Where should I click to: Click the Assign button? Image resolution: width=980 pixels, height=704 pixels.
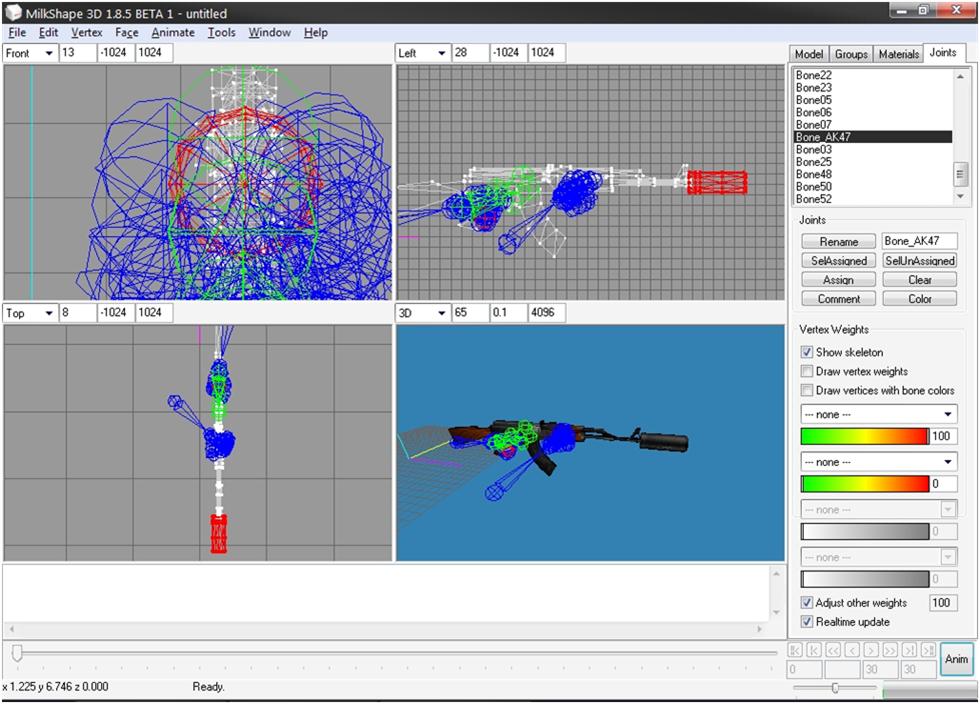(839, 280)
